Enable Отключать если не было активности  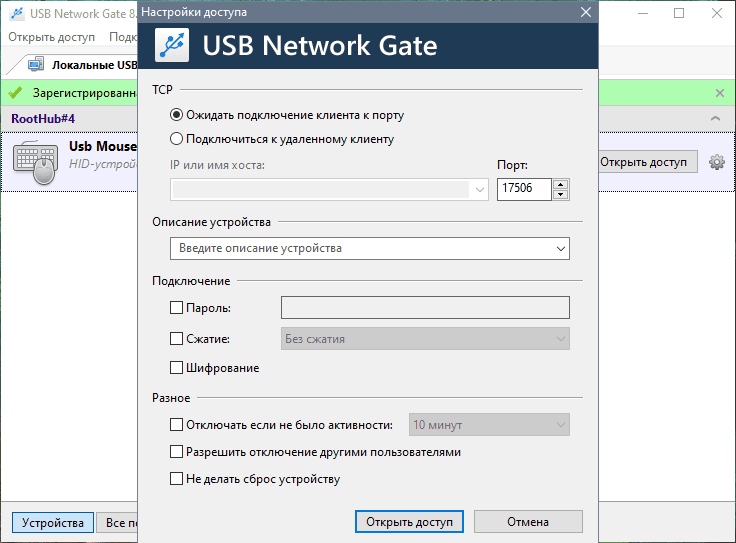177,425
